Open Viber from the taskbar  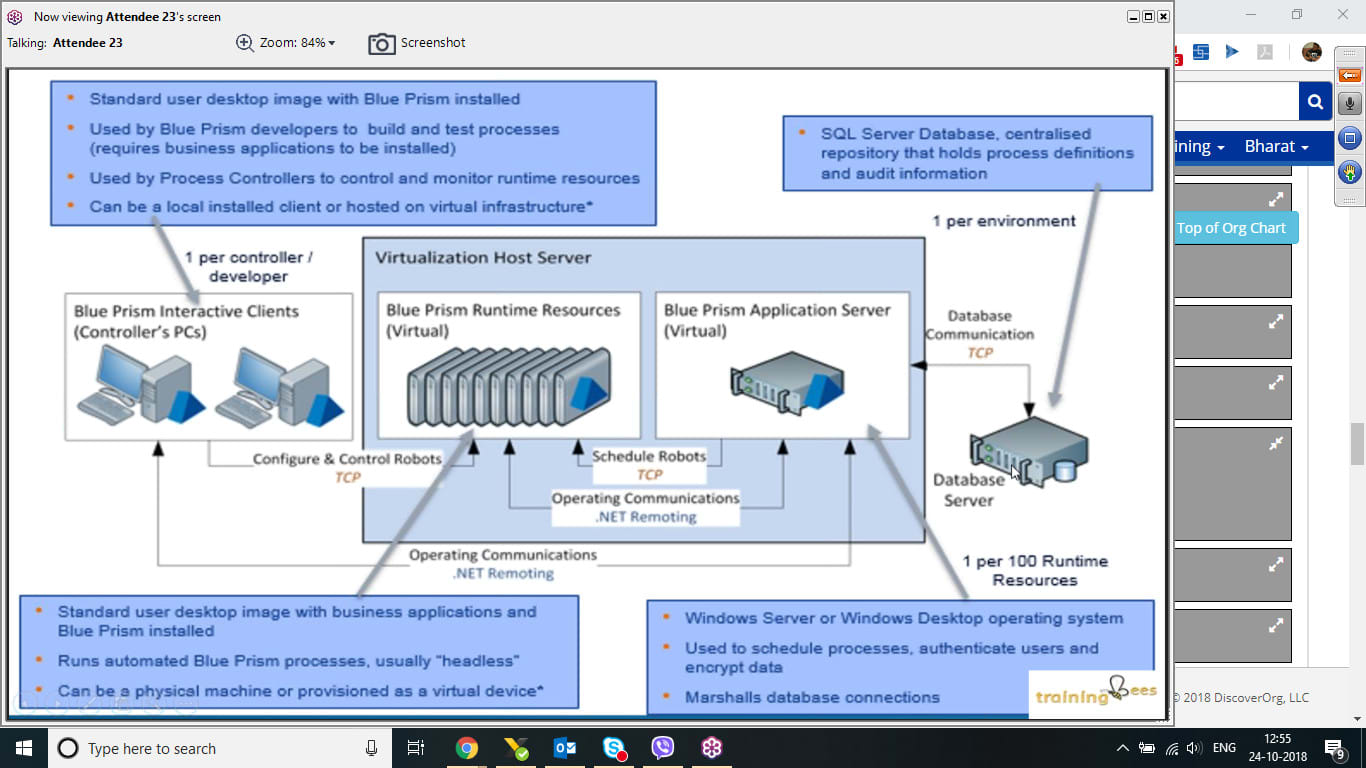[x=663, y=748]
